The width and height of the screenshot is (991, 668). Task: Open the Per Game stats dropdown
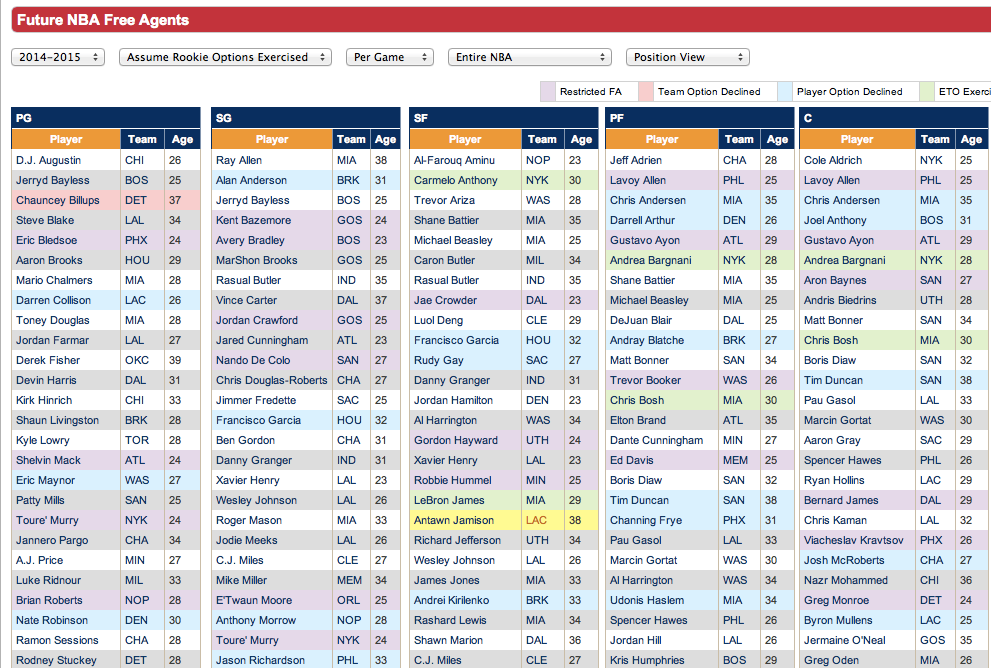coord(390,57)
